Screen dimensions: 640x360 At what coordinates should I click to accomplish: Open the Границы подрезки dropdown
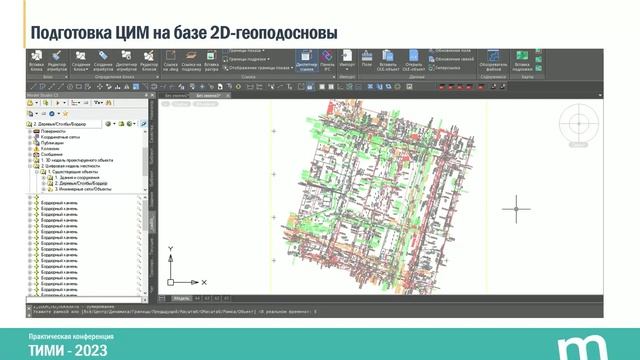(247, 59)
